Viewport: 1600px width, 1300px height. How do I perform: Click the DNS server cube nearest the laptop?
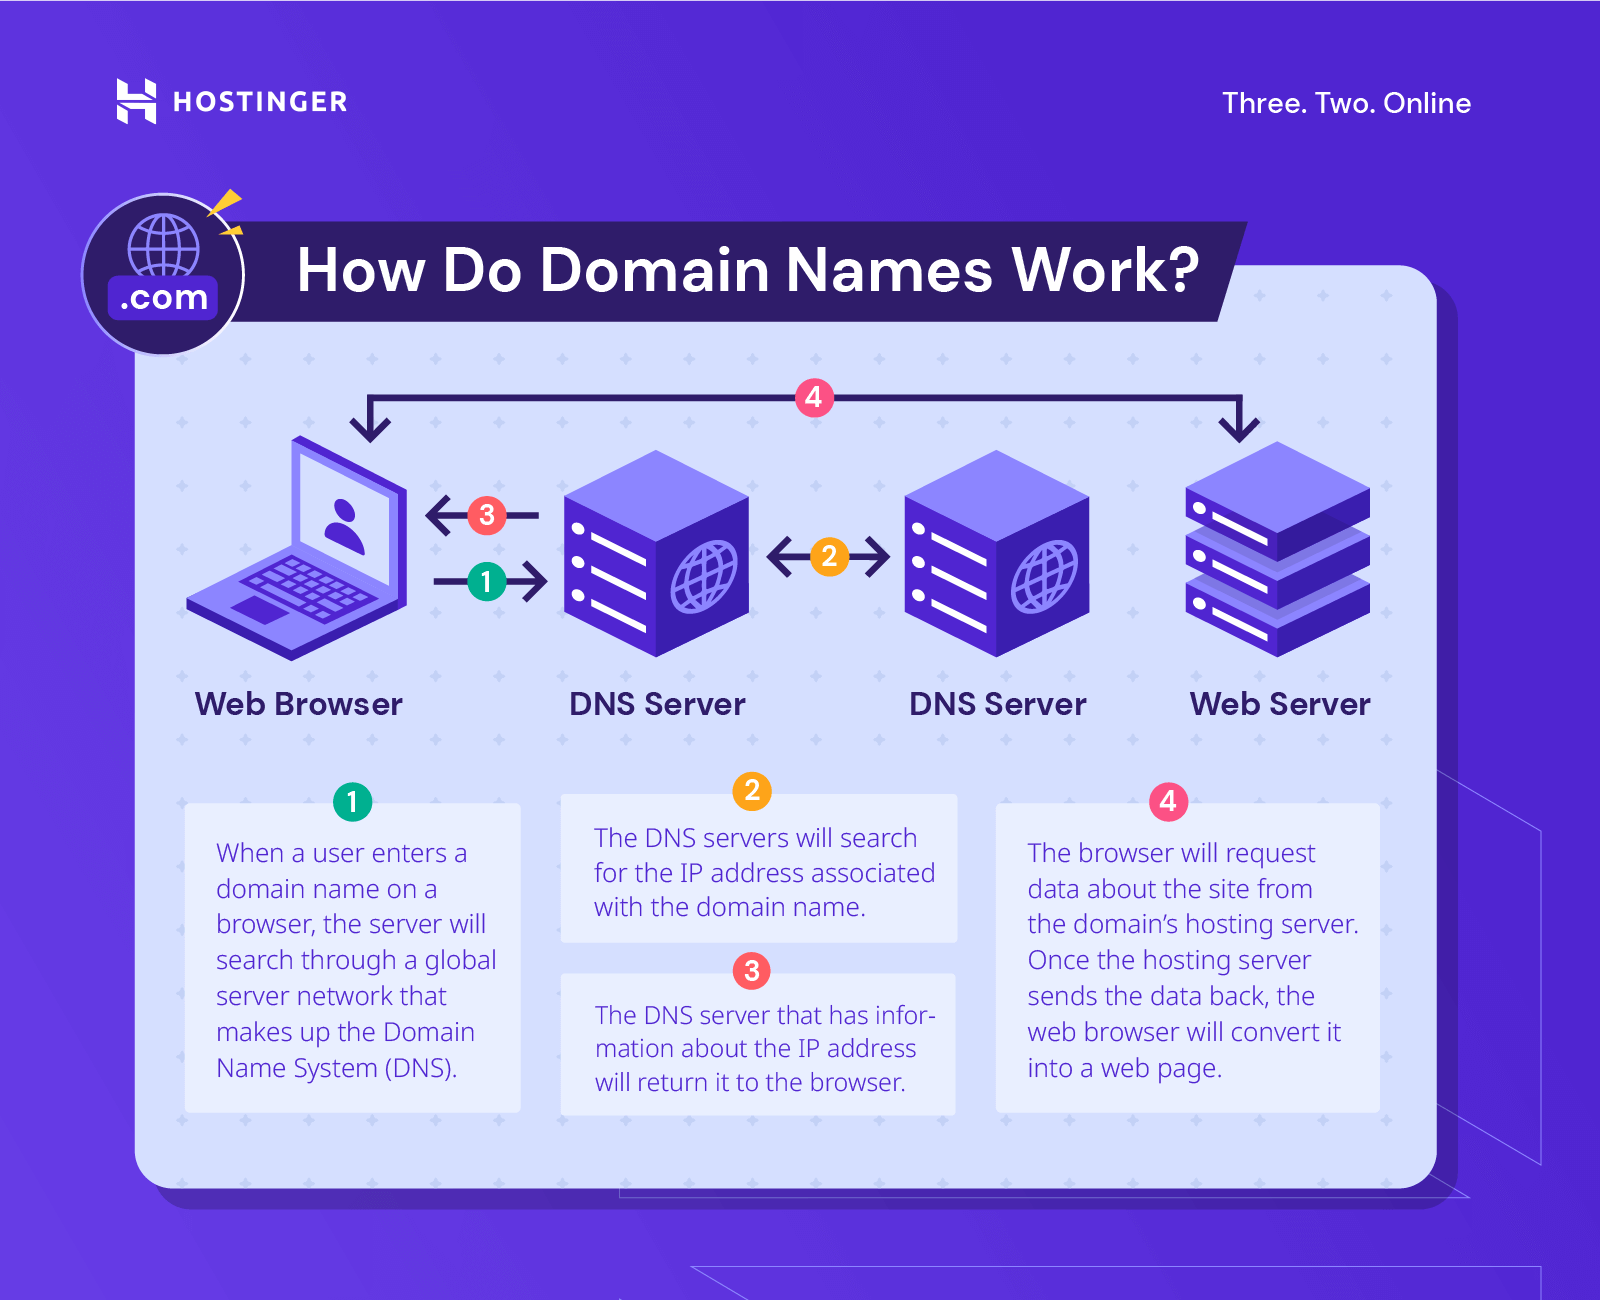[656, 553]
